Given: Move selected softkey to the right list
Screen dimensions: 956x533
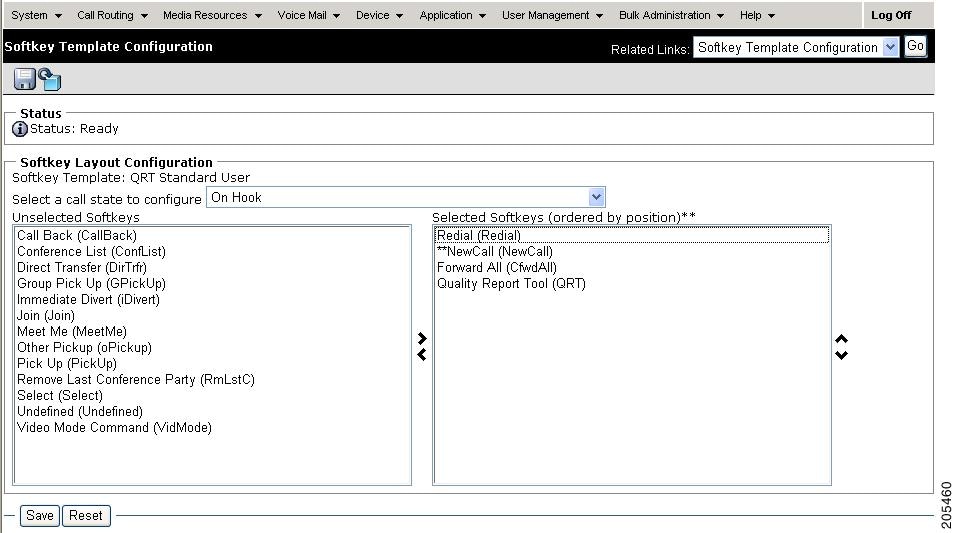Looking at the screenshot, I should click(422, 338).
